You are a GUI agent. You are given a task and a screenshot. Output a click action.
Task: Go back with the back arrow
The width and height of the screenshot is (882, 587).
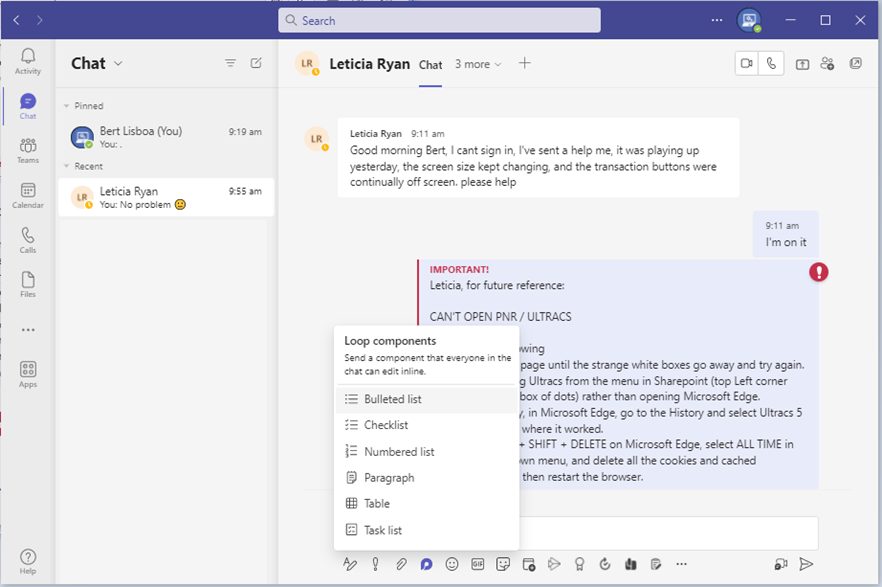[x=16, y=20]
